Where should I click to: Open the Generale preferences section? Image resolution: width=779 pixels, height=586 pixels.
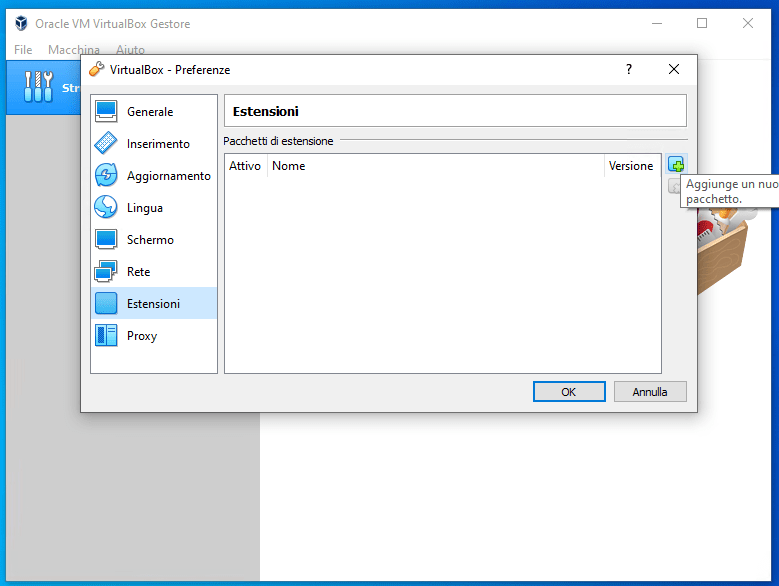pos(150,112)
